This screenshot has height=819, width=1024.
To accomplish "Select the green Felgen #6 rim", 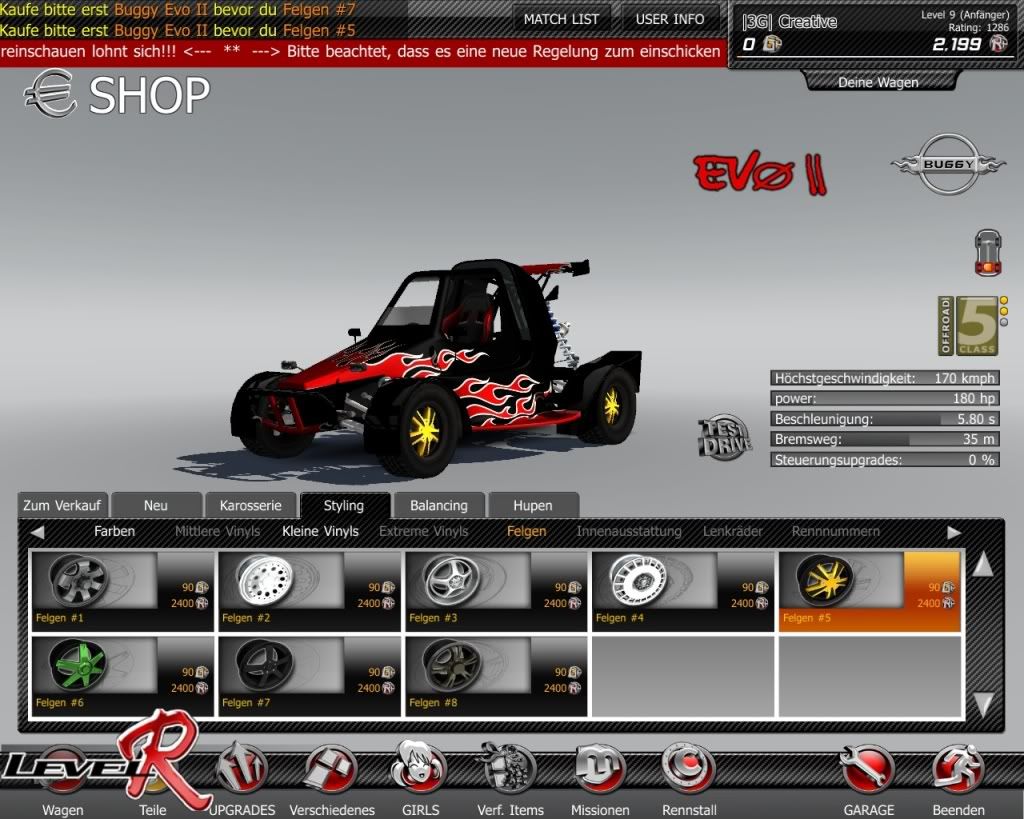I will point(124,676).
